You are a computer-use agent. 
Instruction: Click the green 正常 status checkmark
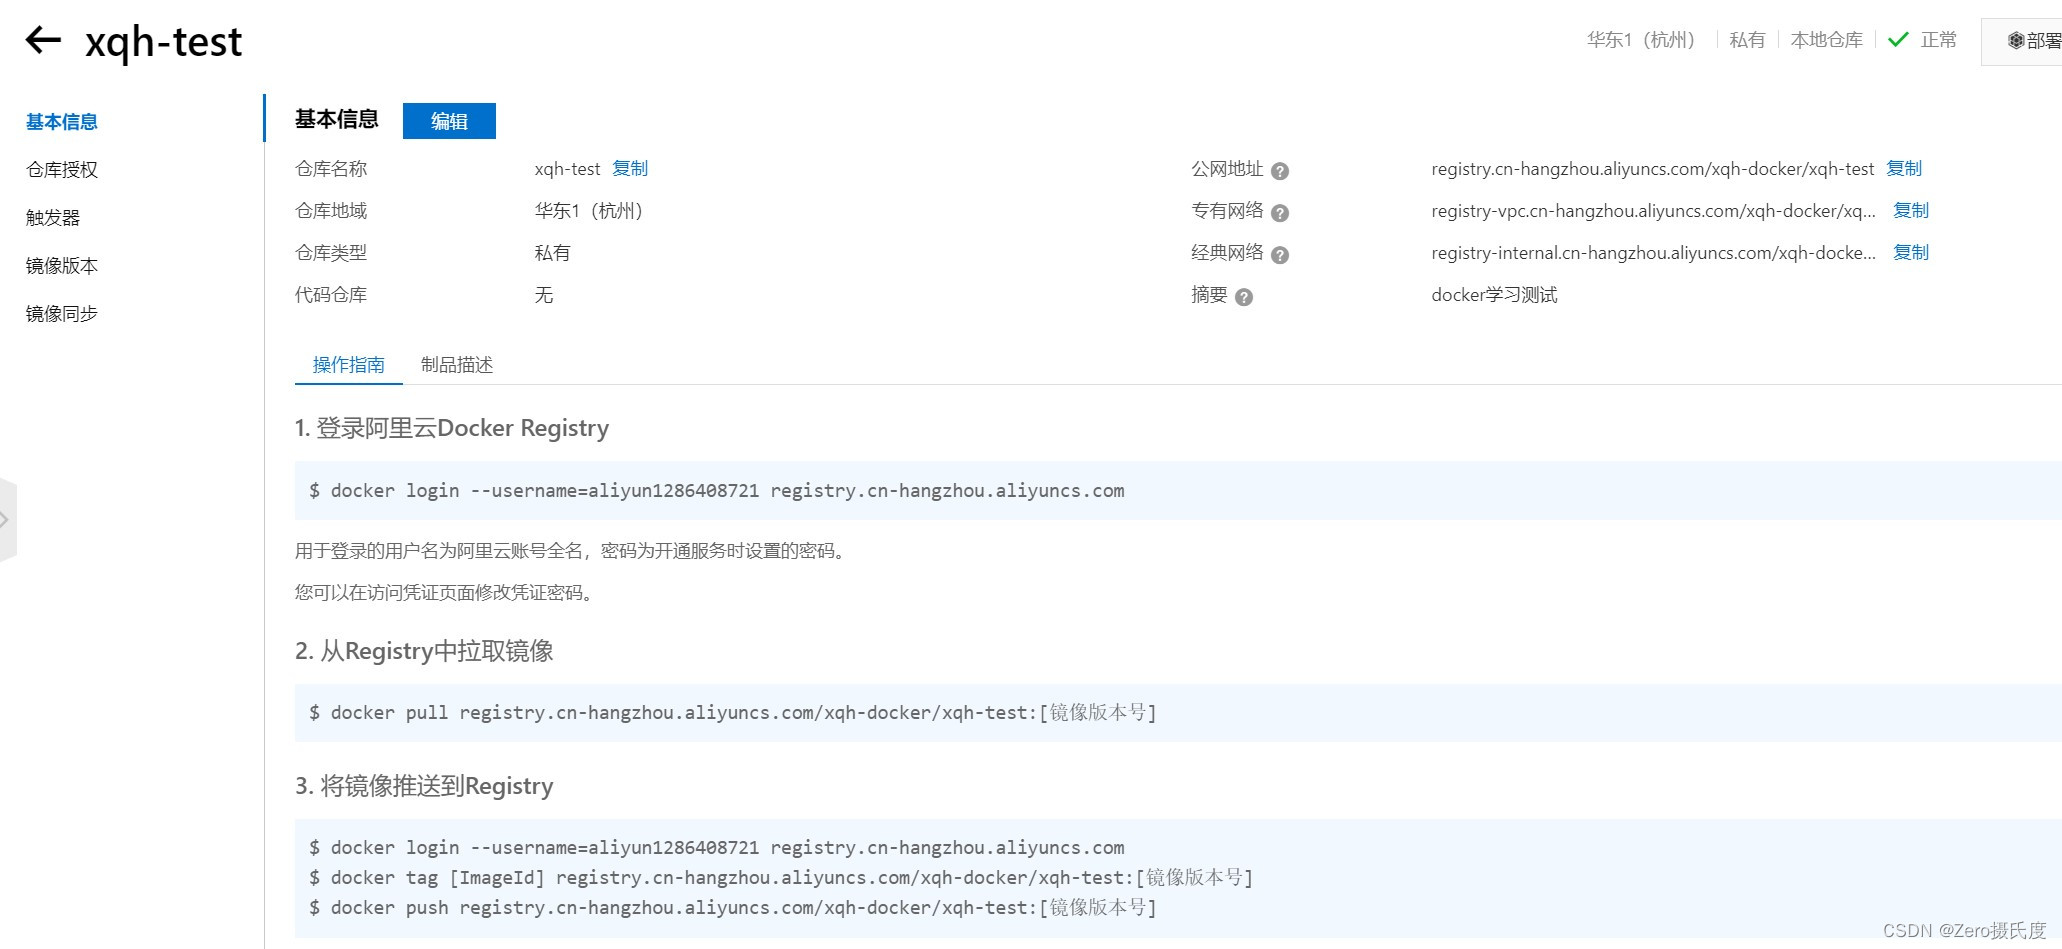coord(1897,40)
